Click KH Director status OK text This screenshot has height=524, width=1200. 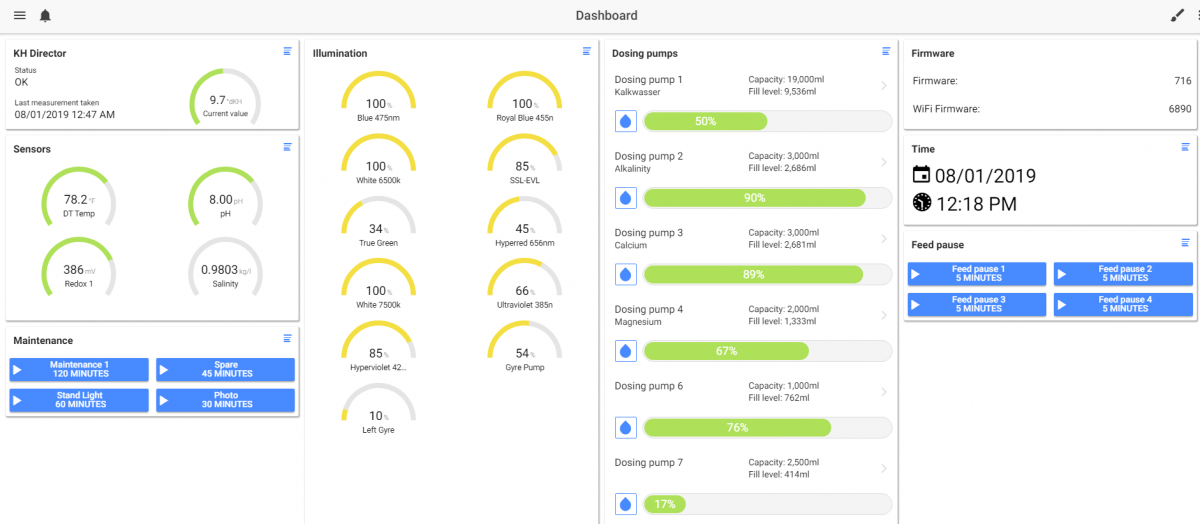[22, 81]
